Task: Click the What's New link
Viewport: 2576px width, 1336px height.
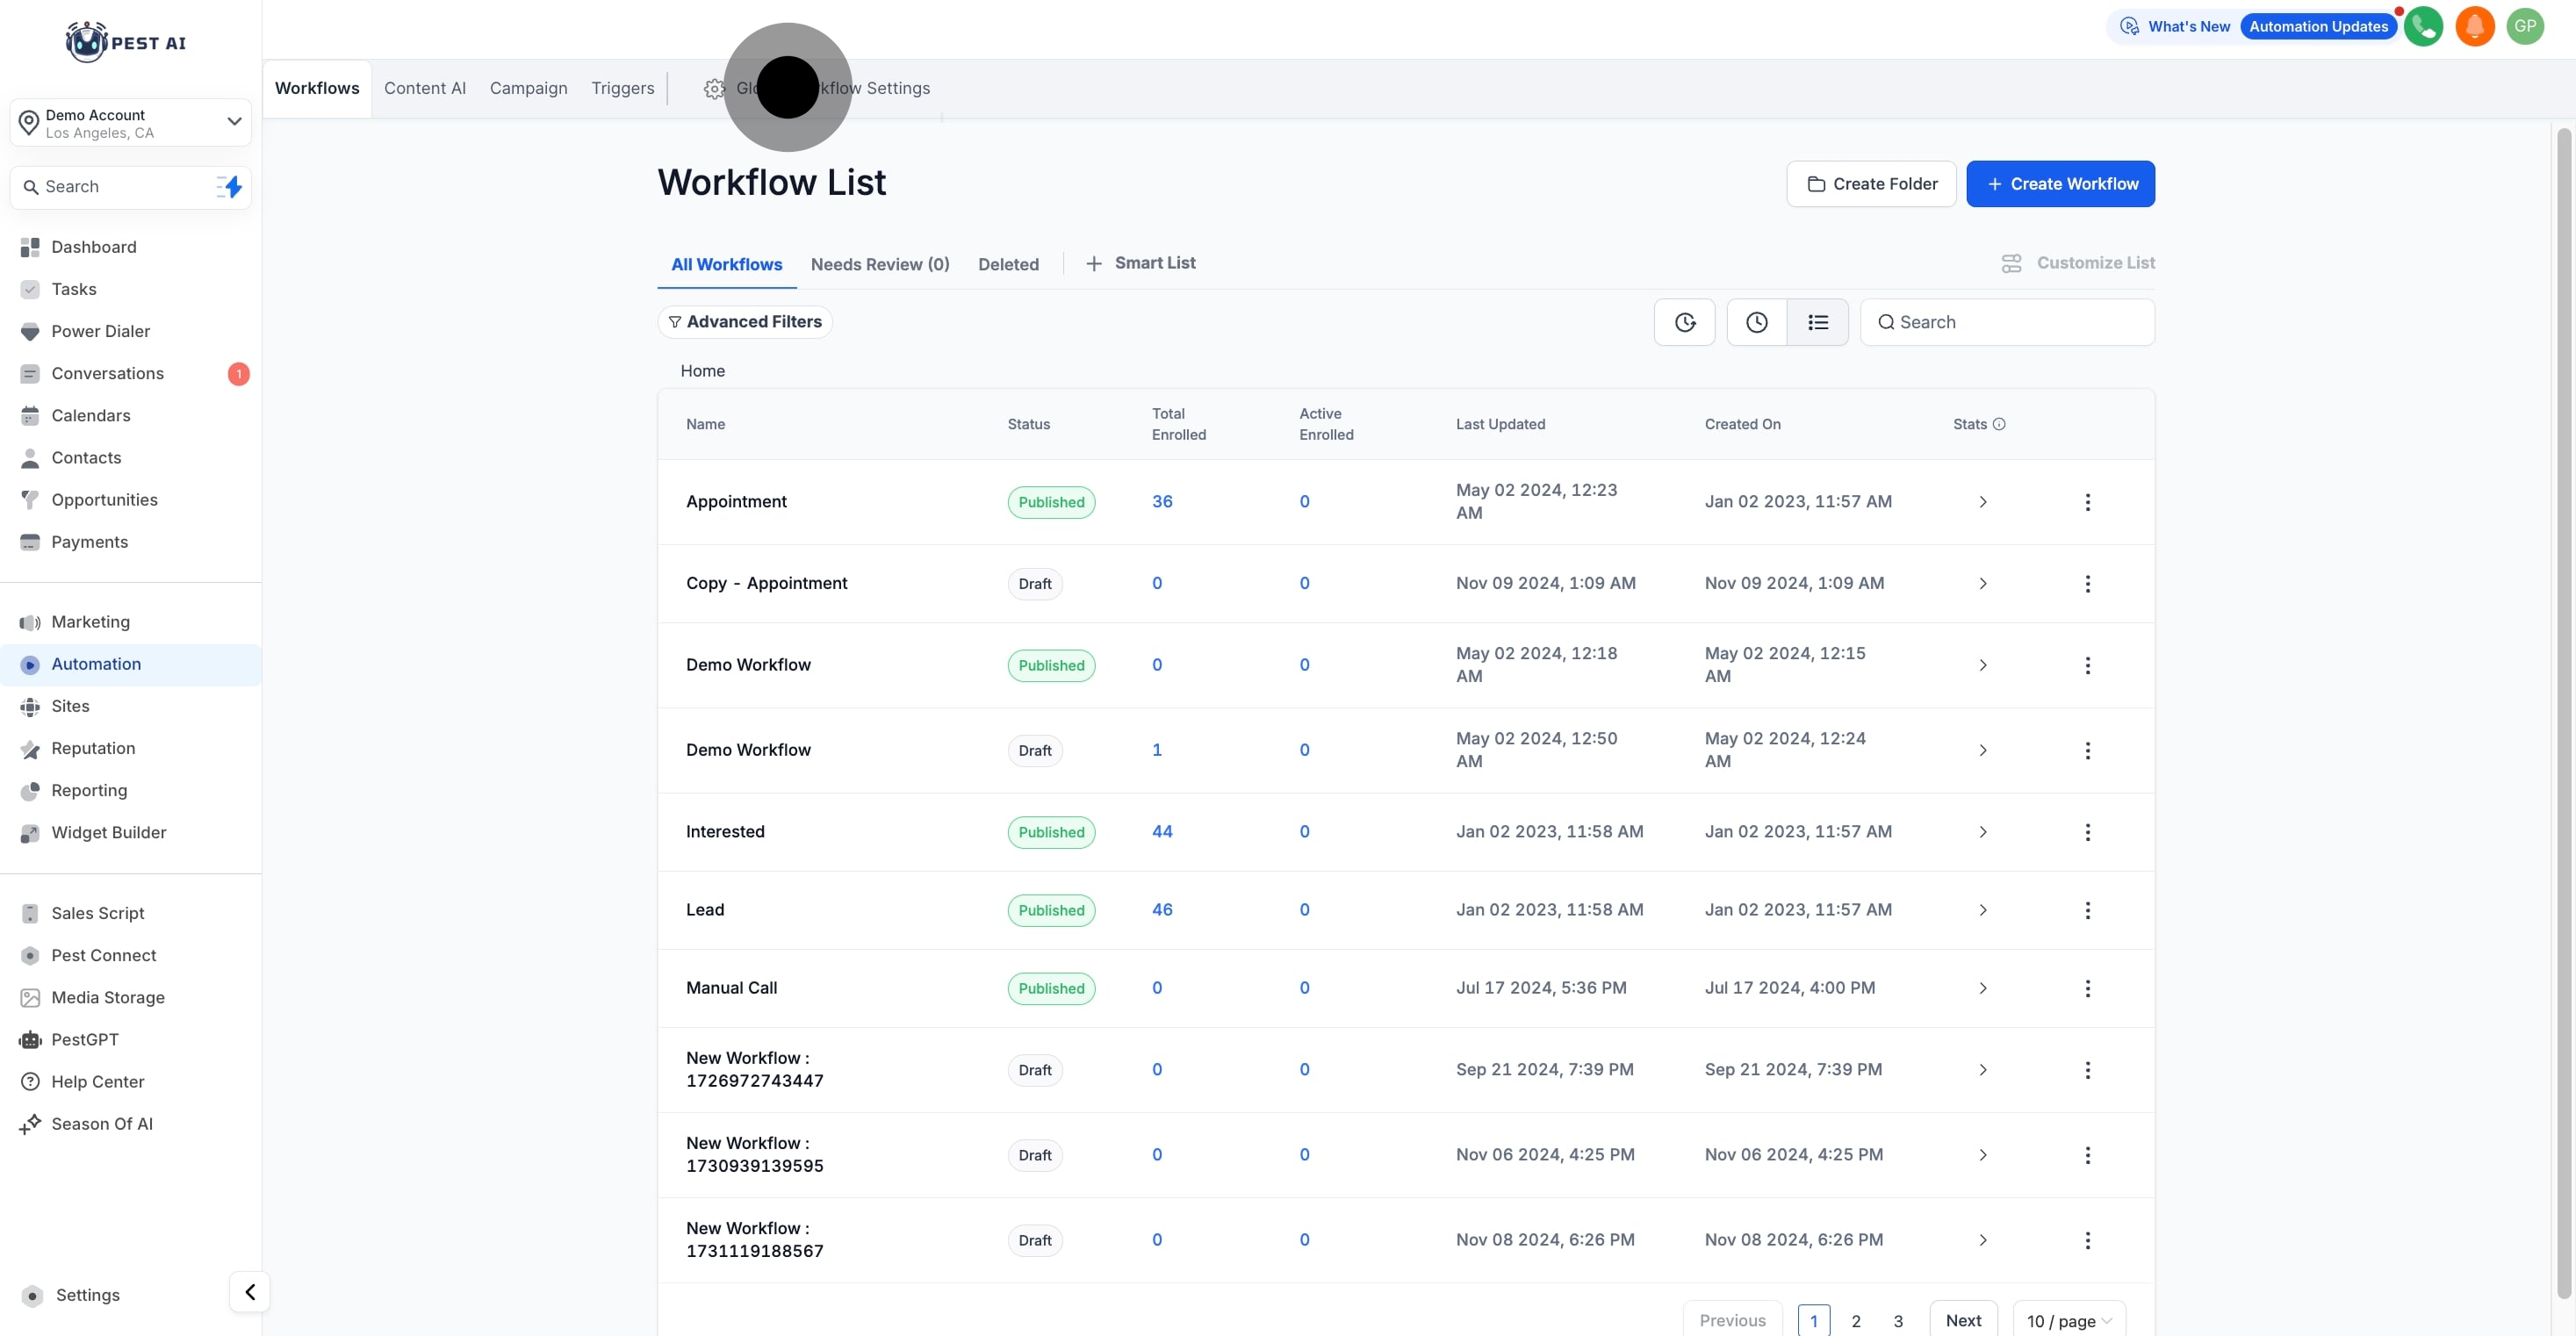Action: (x=2189, y=26)
